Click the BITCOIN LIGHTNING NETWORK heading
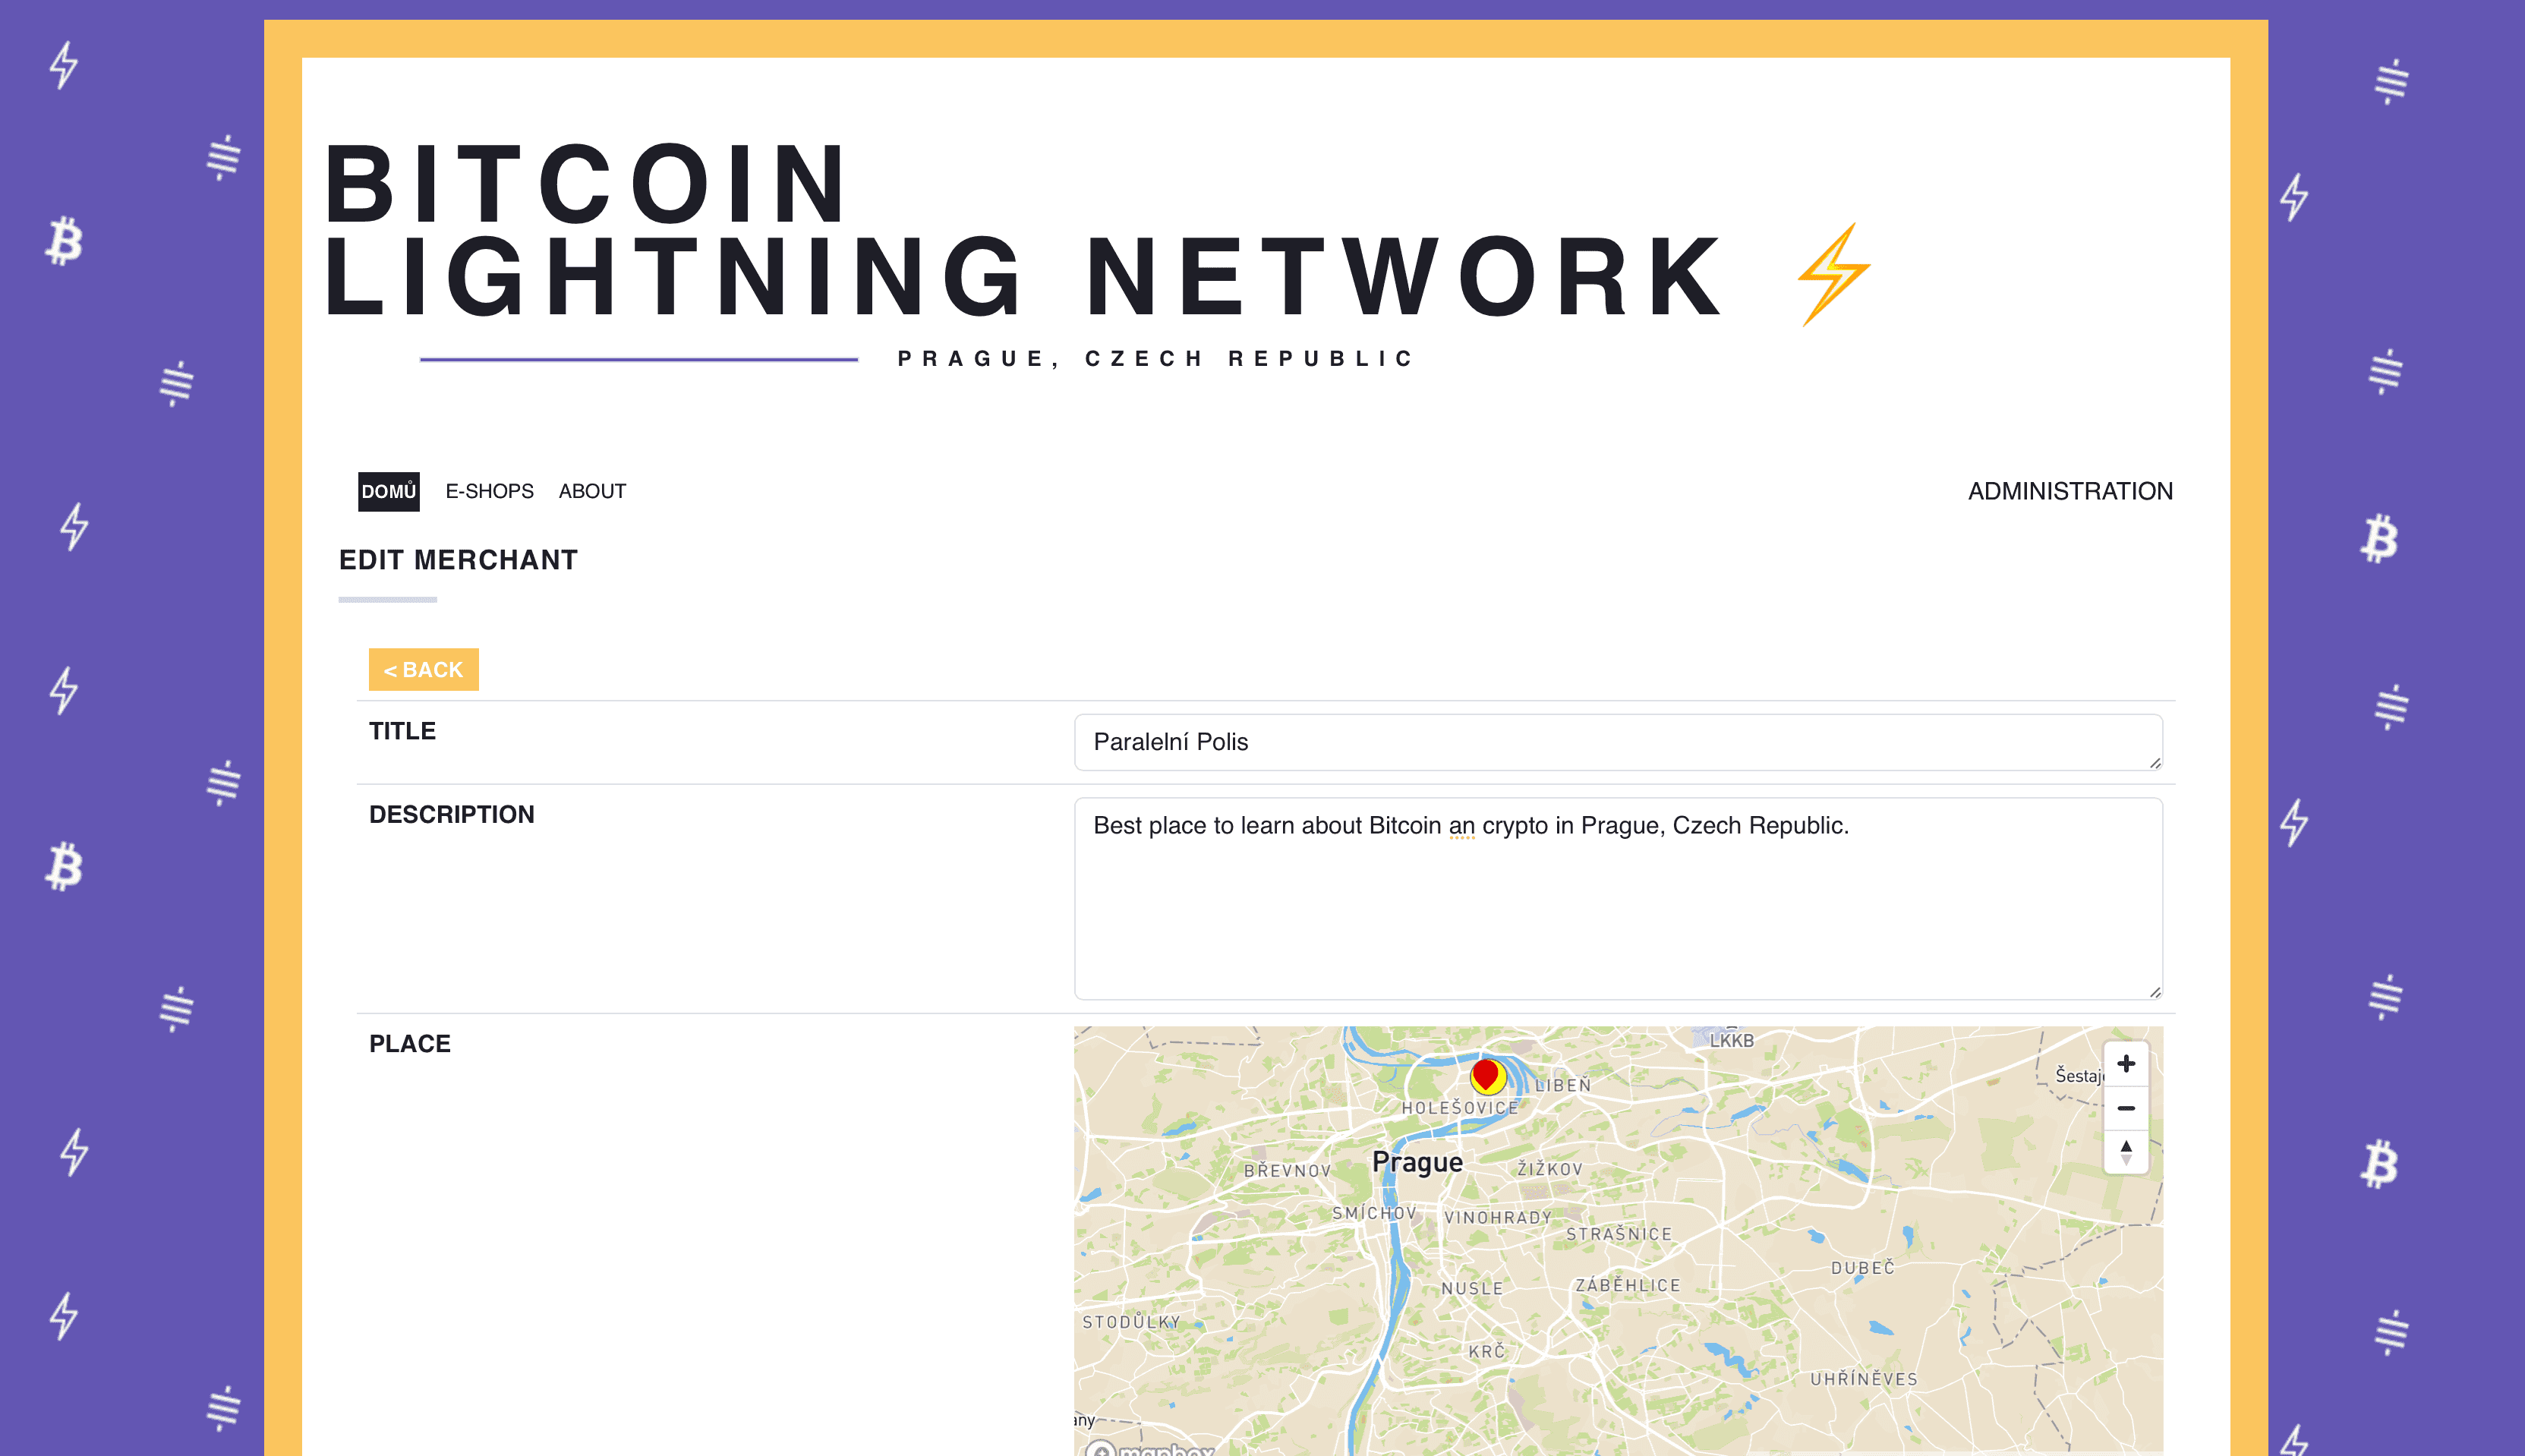The width and height of the screenshot is (2525, 1456). point(1000,230)
